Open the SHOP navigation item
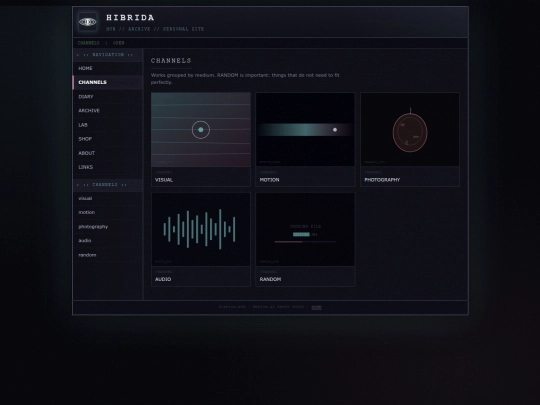This screenshot has width=540, height=405. tap(108, 139)
